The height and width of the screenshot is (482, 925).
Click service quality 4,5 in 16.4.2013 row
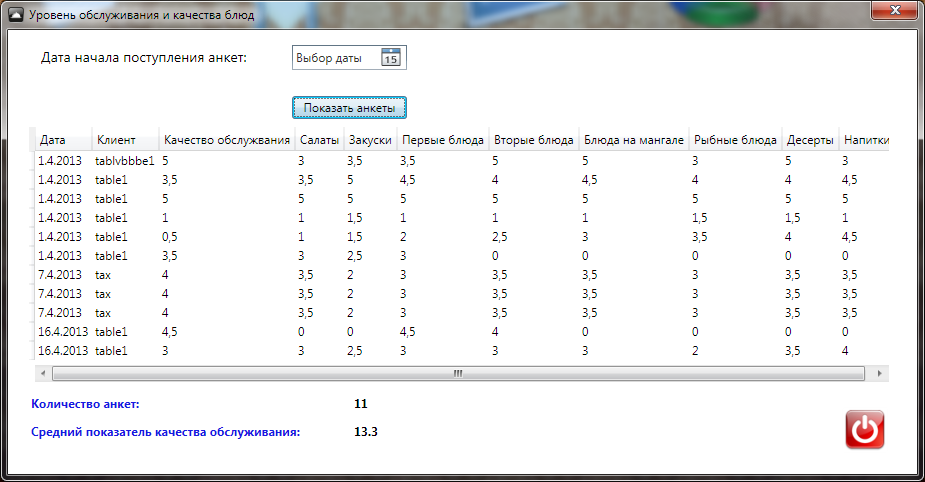click(169, 332)
